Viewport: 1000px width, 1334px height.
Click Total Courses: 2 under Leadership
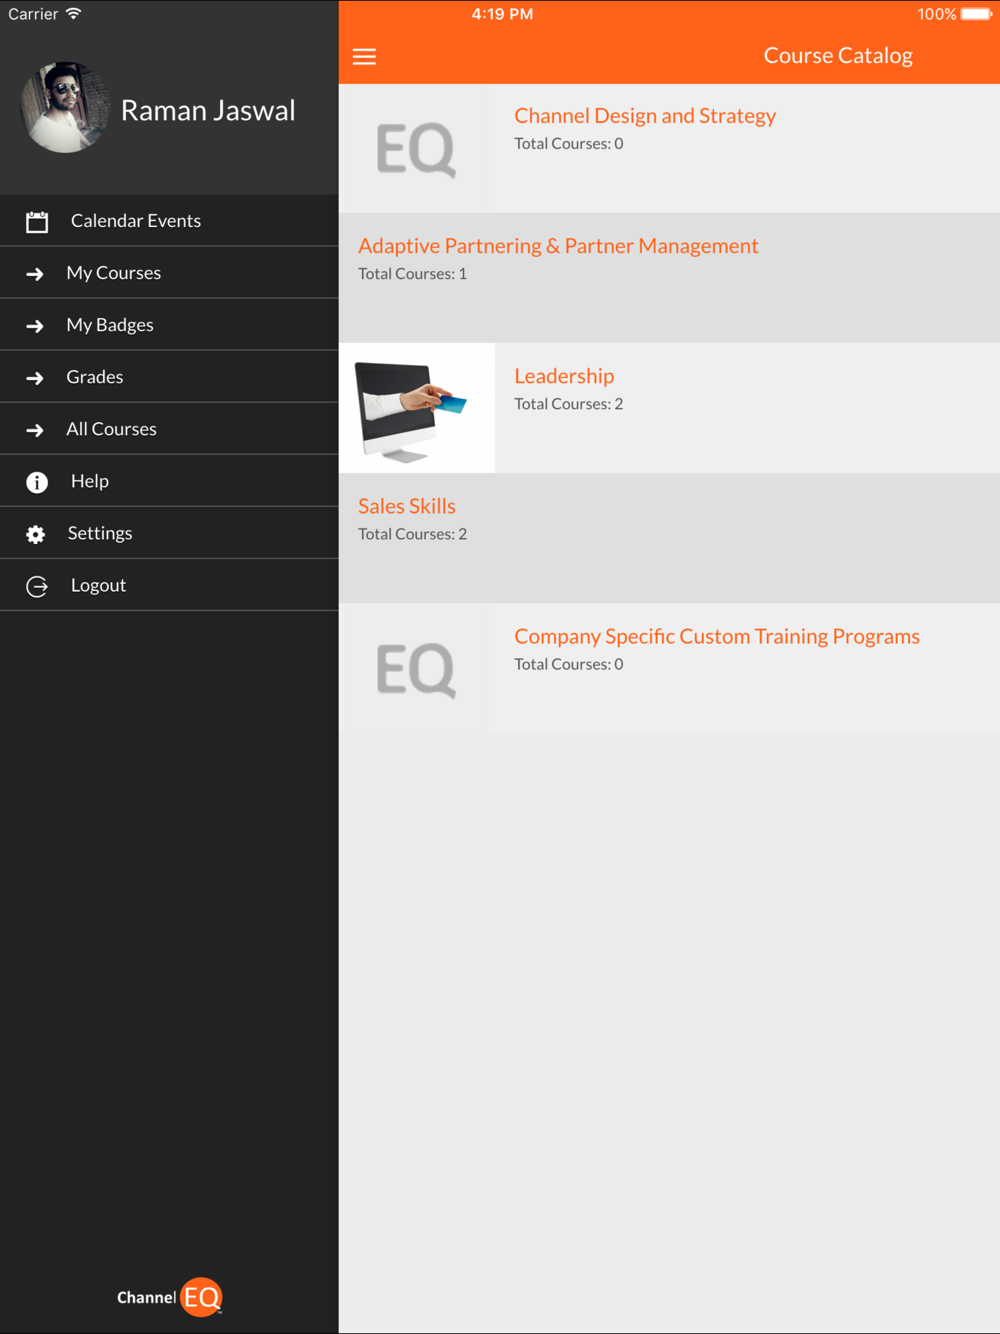pyautogui.click(x=569, y=404)
